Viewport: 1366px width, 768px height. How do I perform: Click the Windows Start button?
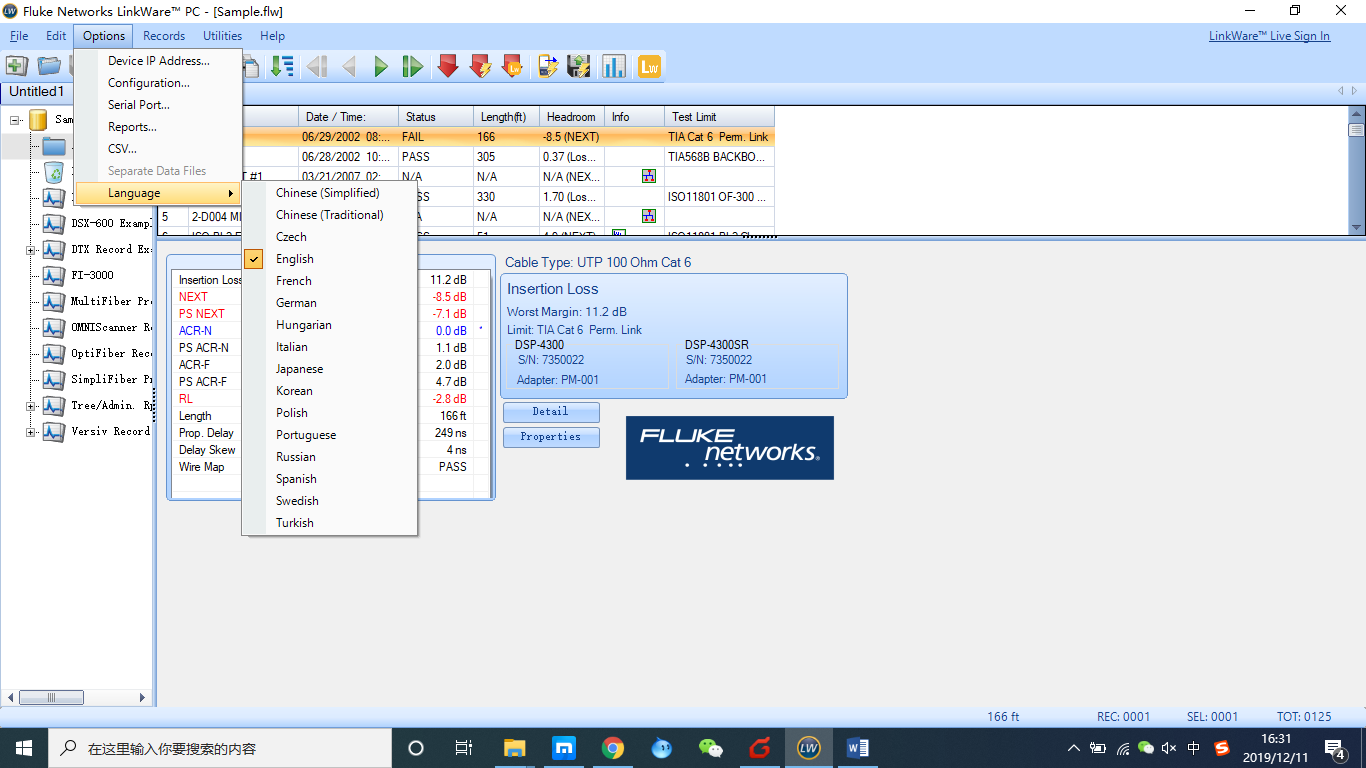[x=24, y=748]
